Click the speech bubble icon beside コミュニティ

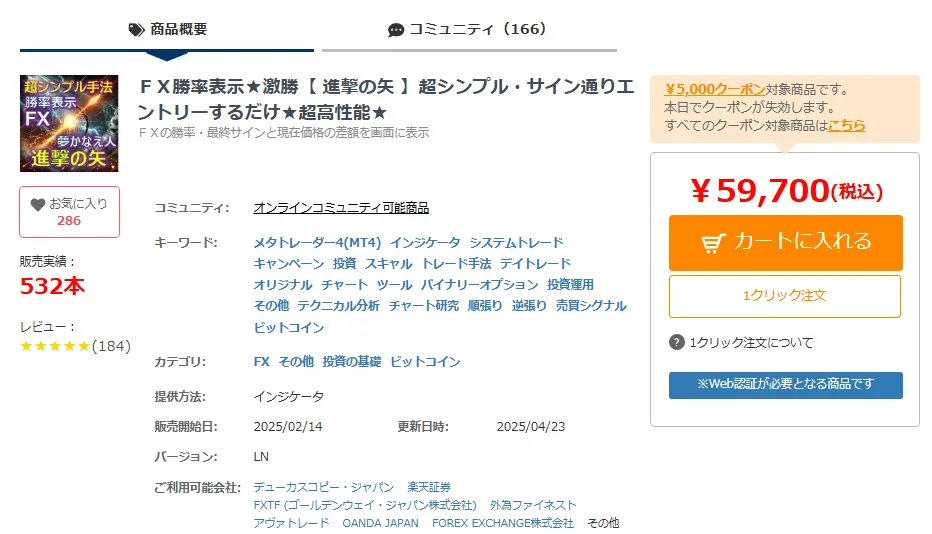tap(396, 30)
